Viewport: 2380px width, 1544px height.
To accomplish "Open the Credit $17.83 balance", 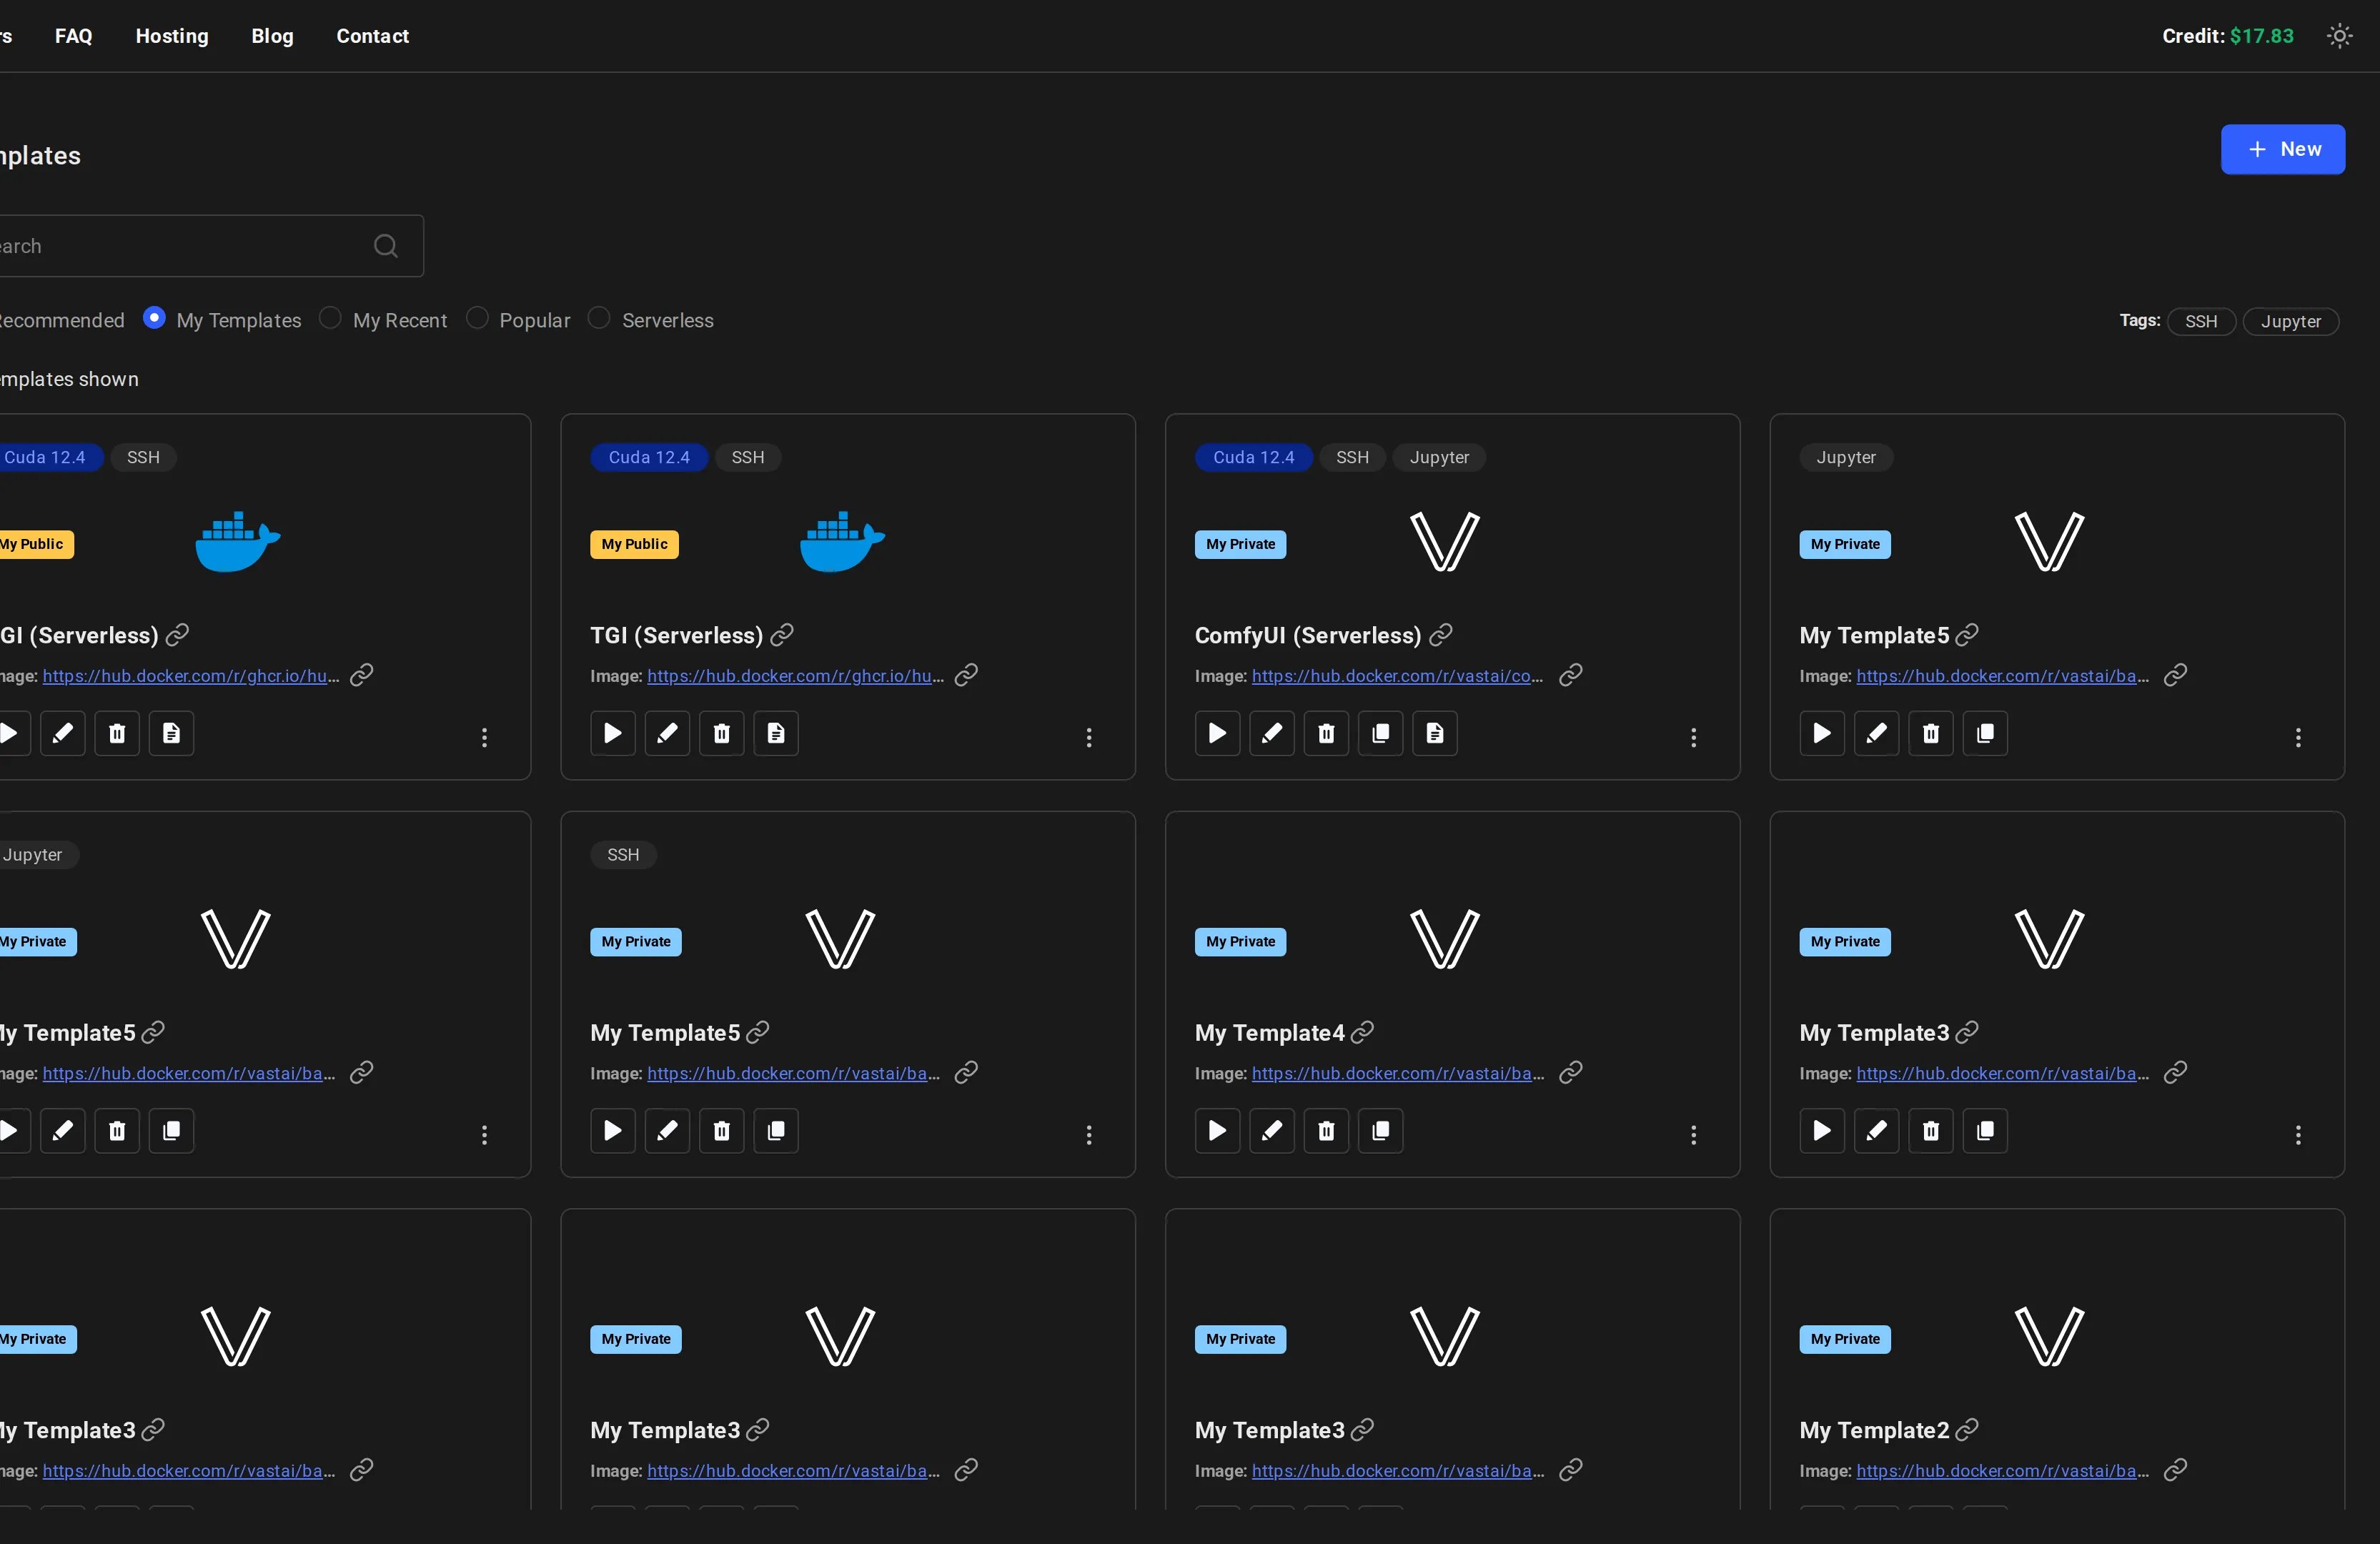I will [2228, 36].
